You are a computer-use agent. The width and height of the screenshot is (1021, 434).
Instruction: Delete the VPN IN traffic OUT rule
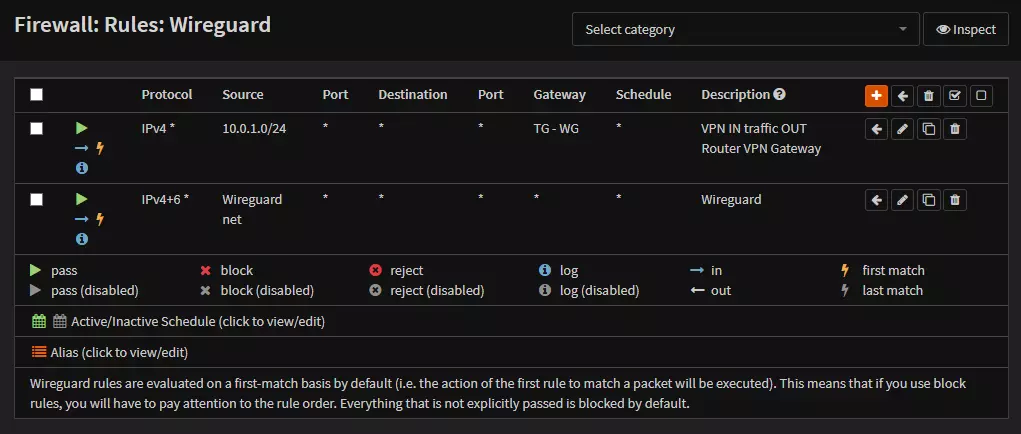(955, 129)
